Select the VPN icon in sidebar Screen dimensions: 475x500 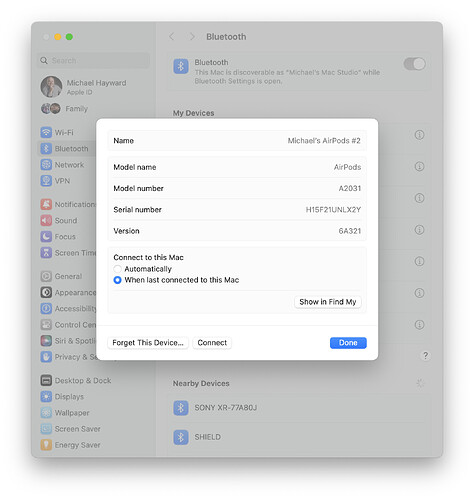pos(46,181)
